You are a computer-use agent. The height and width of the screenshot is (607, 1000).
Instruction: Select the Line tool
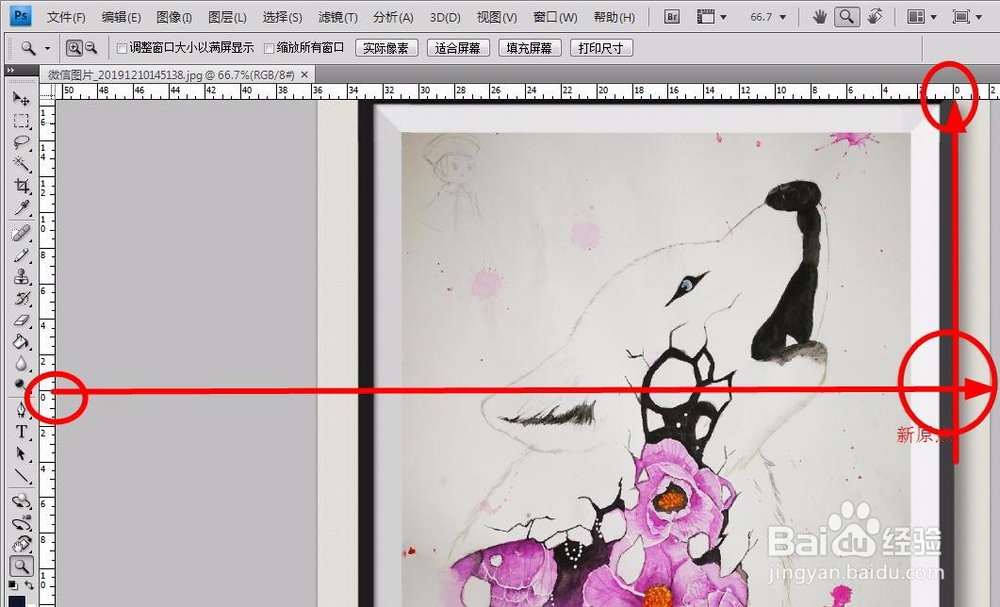[x=21, y=476]
